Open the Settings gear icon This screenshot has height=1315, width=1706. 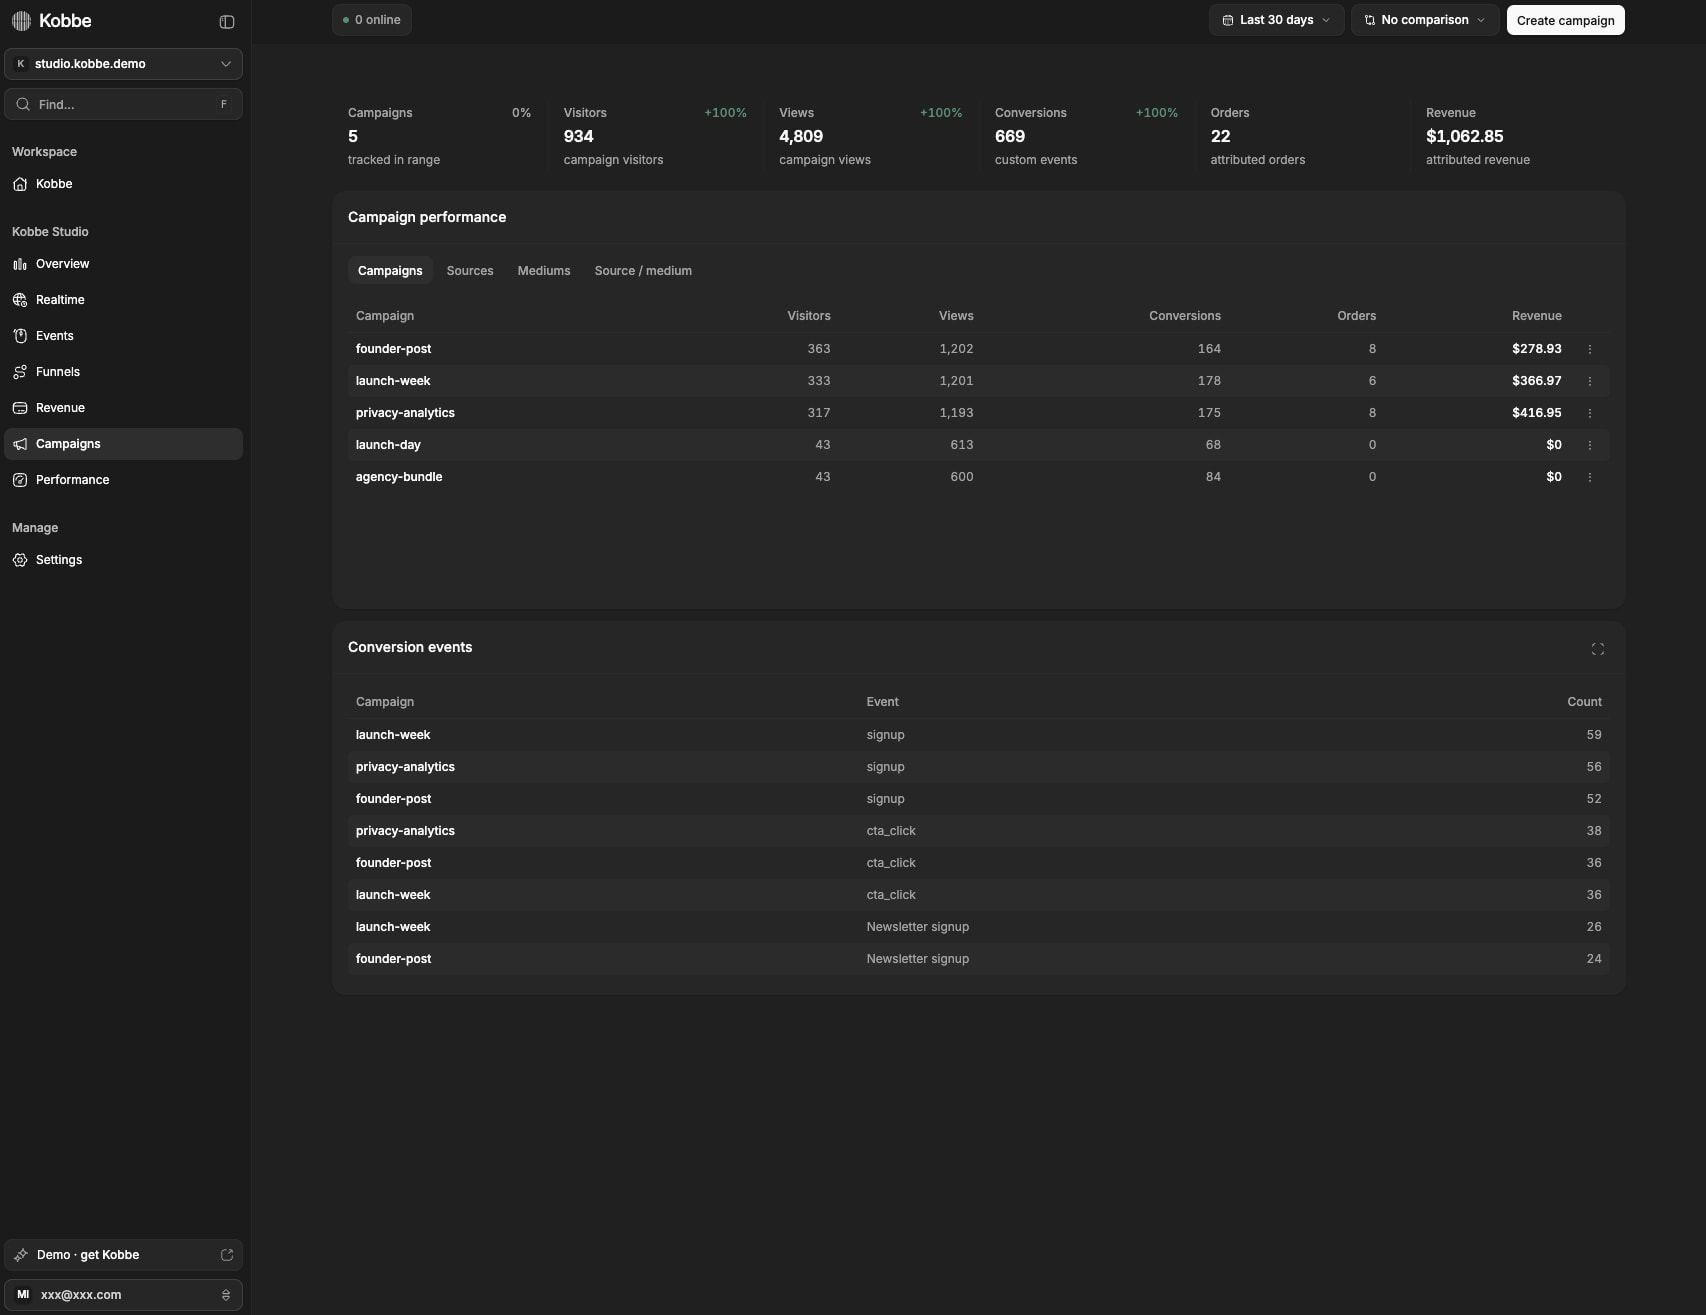[x=20, y=560]
